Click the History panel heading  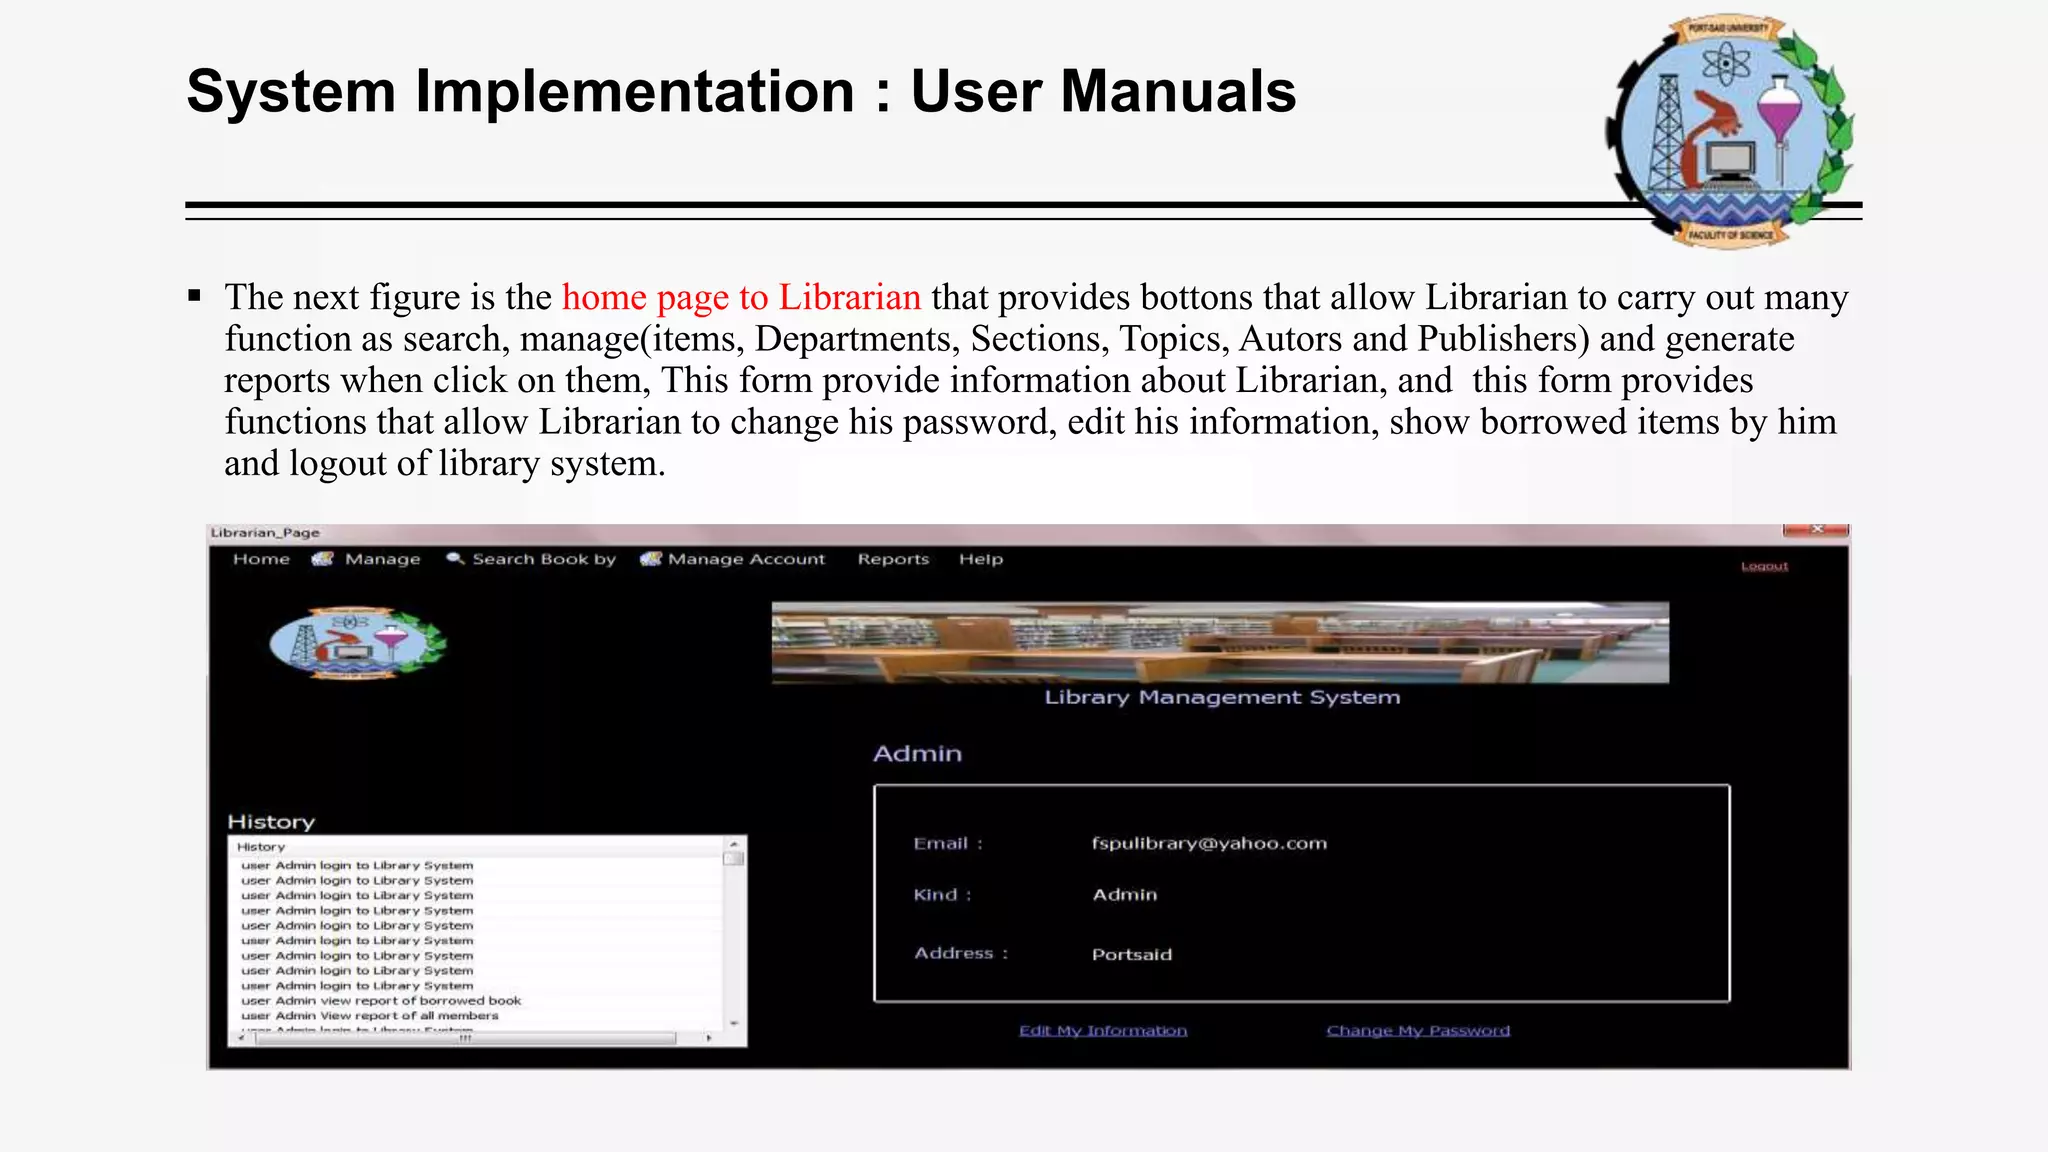click(271, 822)
